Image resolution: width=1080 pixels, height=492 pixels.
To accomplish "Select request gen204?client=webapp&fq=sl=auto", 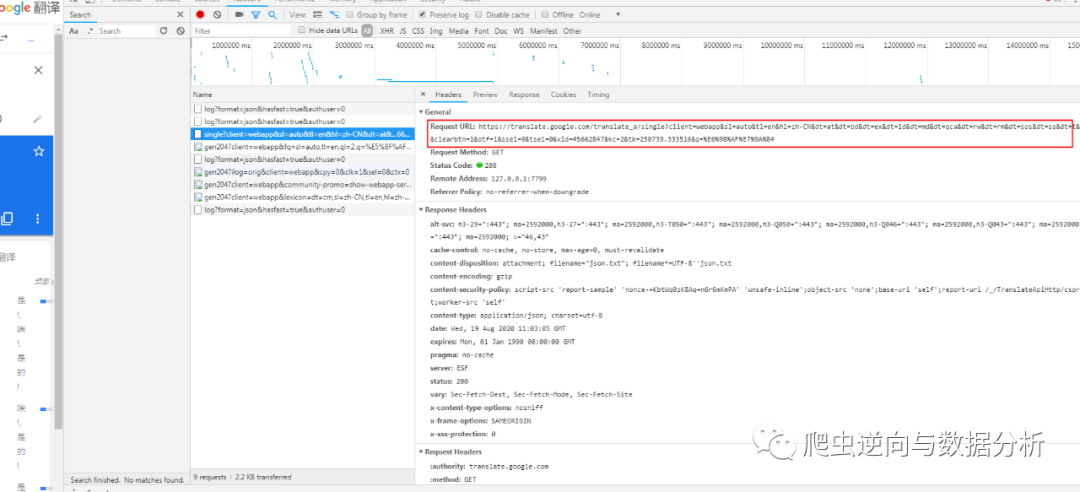I will [302, 147].
